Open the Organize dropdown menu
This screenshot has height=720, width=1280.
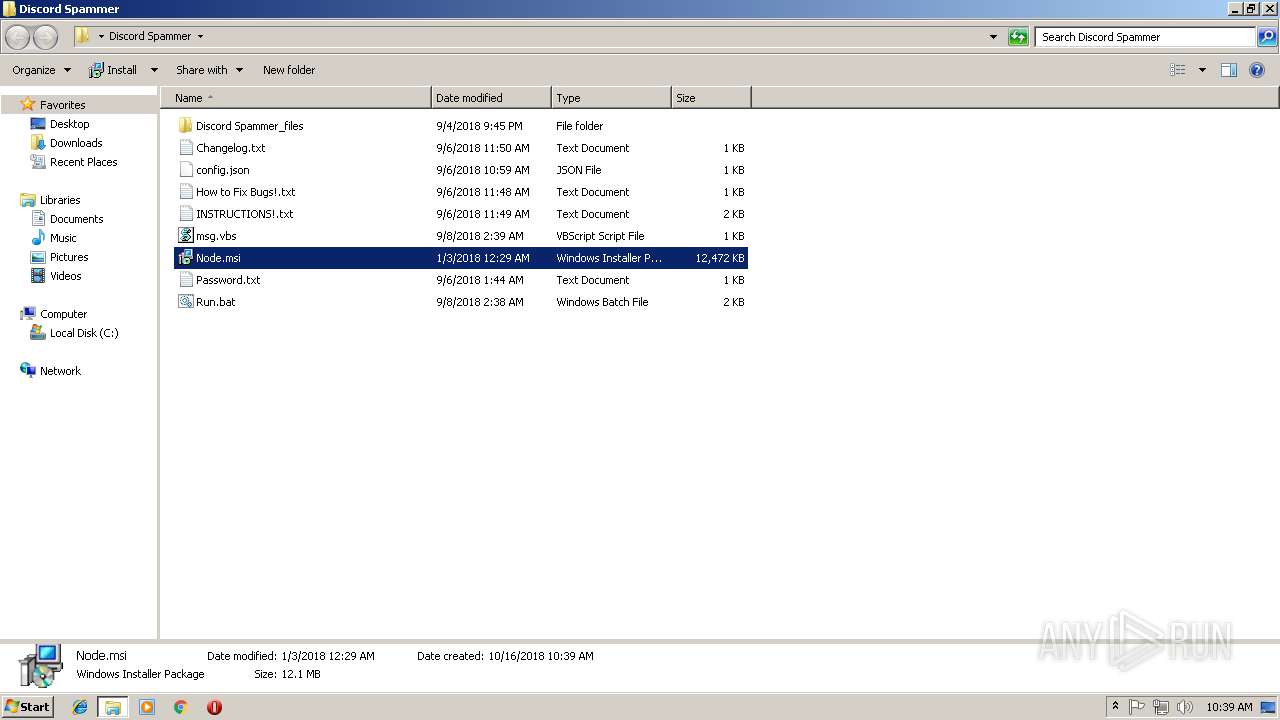pos(41,70)
